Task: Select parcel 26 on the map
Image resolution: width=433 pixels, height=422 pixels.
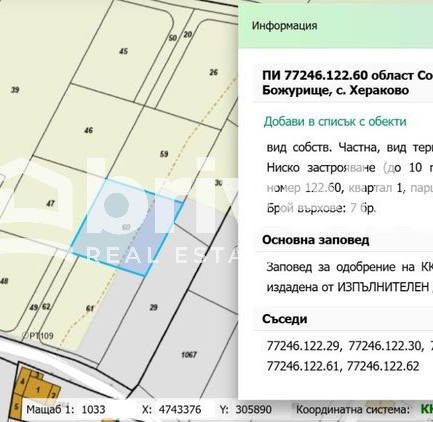Action: [214, 72]
